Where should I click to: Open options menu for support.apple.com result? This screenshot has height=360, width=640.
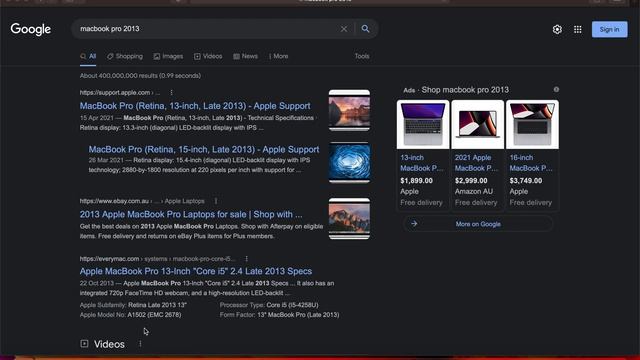pyautogui.click(x=171, y=93)
